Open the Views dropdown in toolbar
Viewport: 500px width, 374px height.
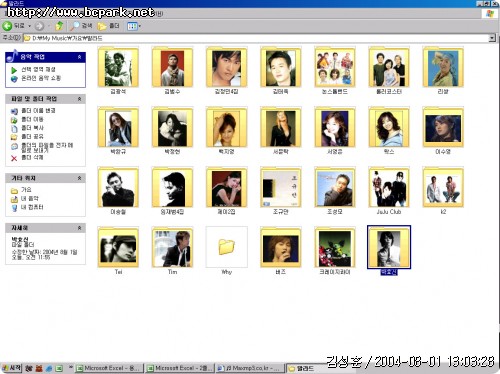tap(134, 26)
